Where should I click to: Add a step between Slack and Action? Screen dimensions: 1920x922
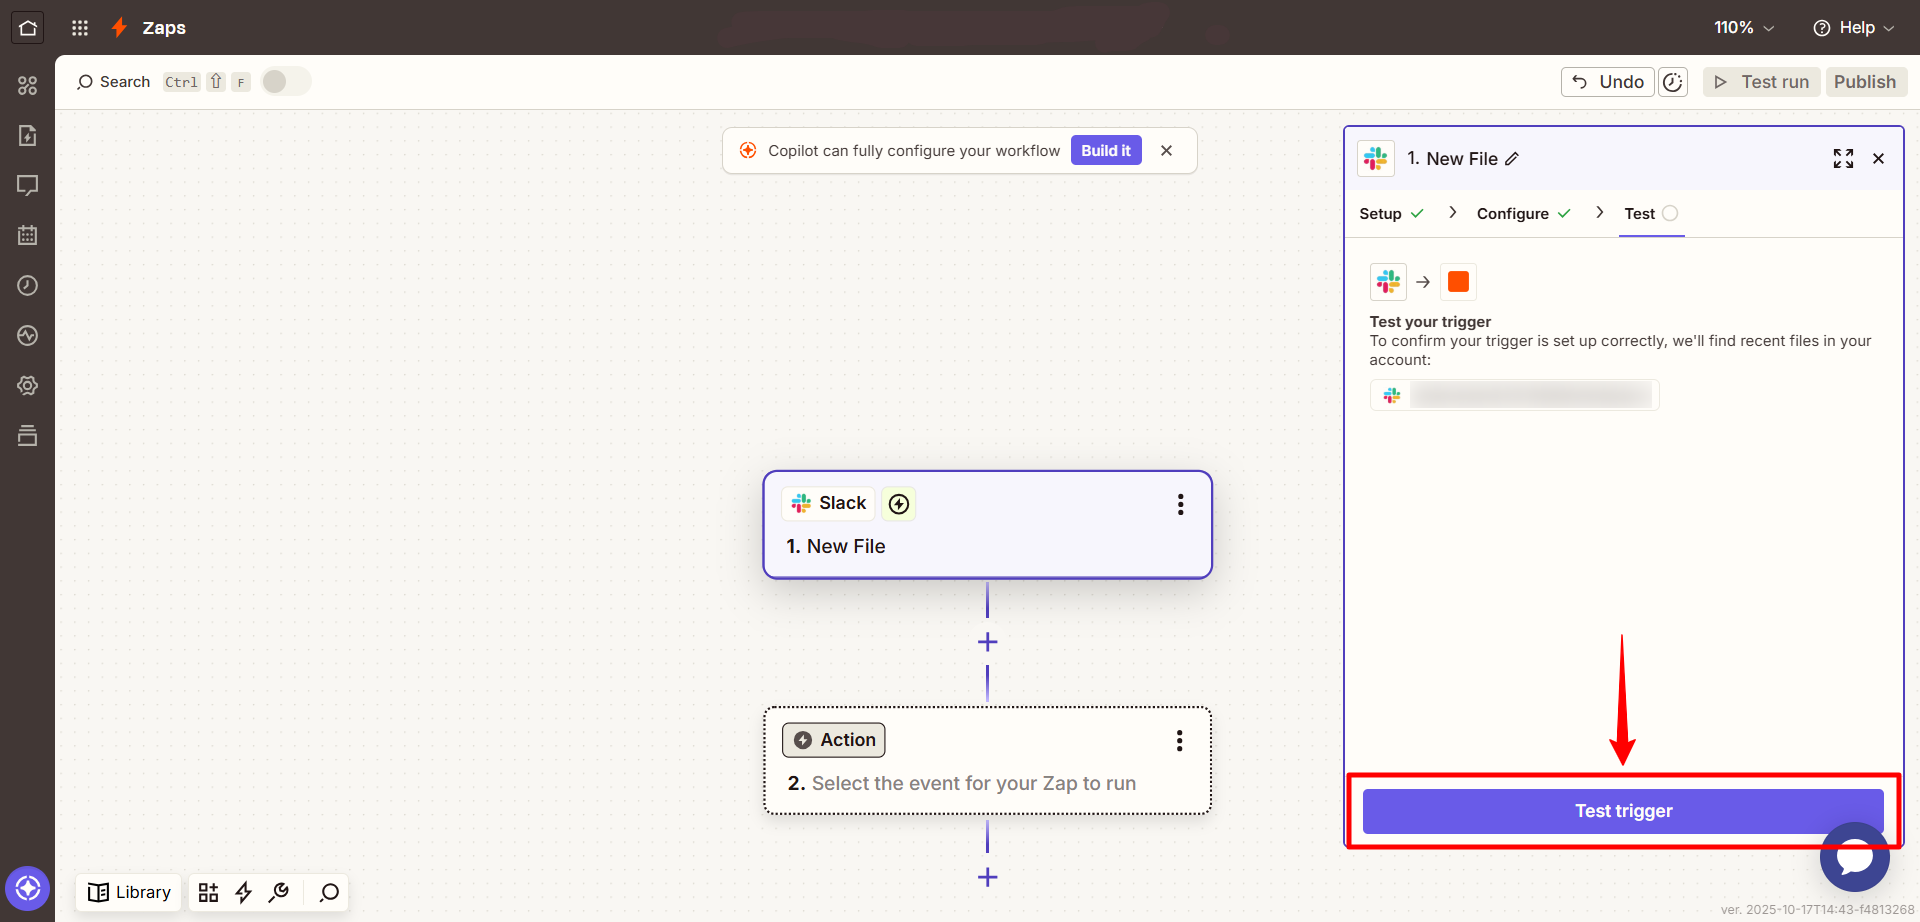pyautogui.click(x=987, y=642)
